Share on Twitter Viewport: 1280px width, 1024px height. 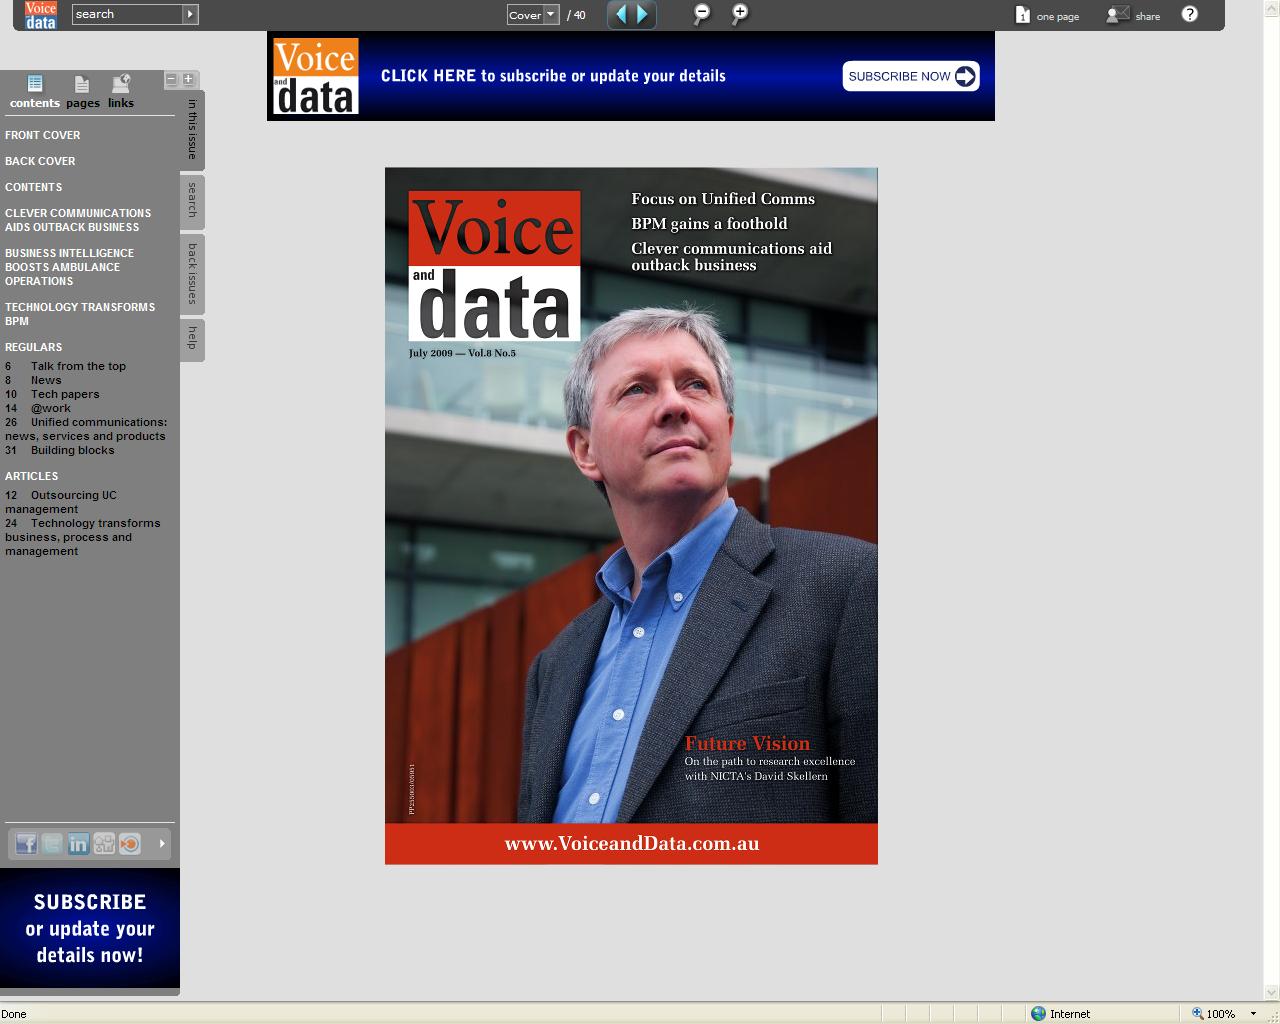(52, 844)
